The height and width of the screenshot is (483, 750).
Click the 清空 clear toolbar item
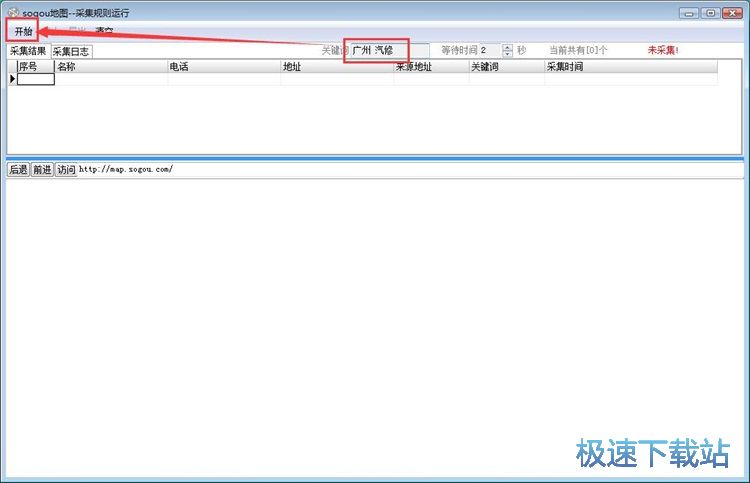pos(104,32)
